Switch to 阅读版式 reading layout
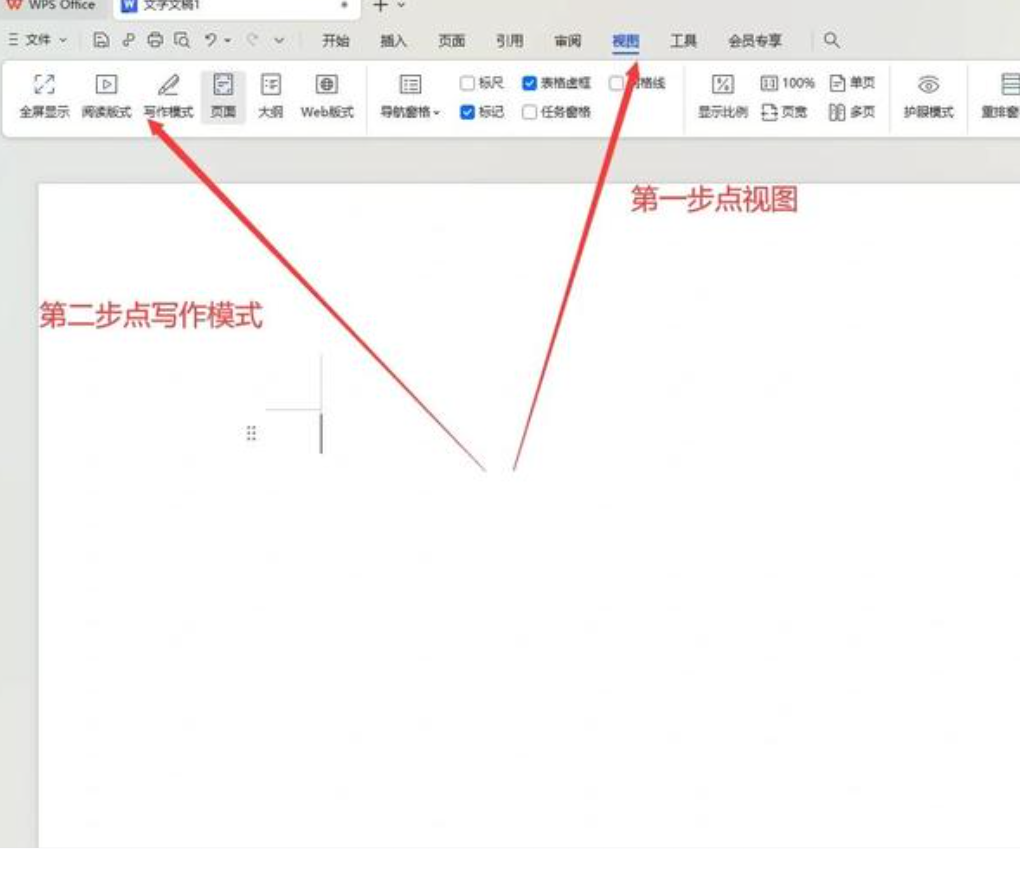Viewport: 1020px width, 885px height. [x=106, y=86]
